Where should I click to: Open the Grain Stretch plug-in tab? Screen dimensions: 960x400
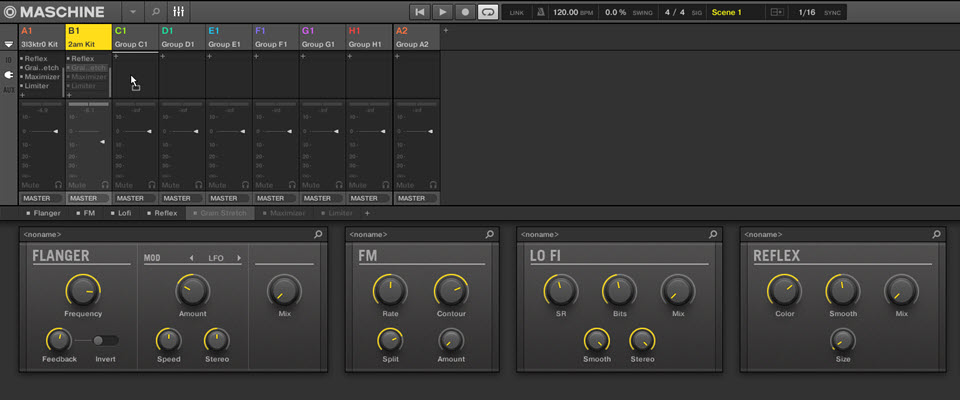(220, 213)
